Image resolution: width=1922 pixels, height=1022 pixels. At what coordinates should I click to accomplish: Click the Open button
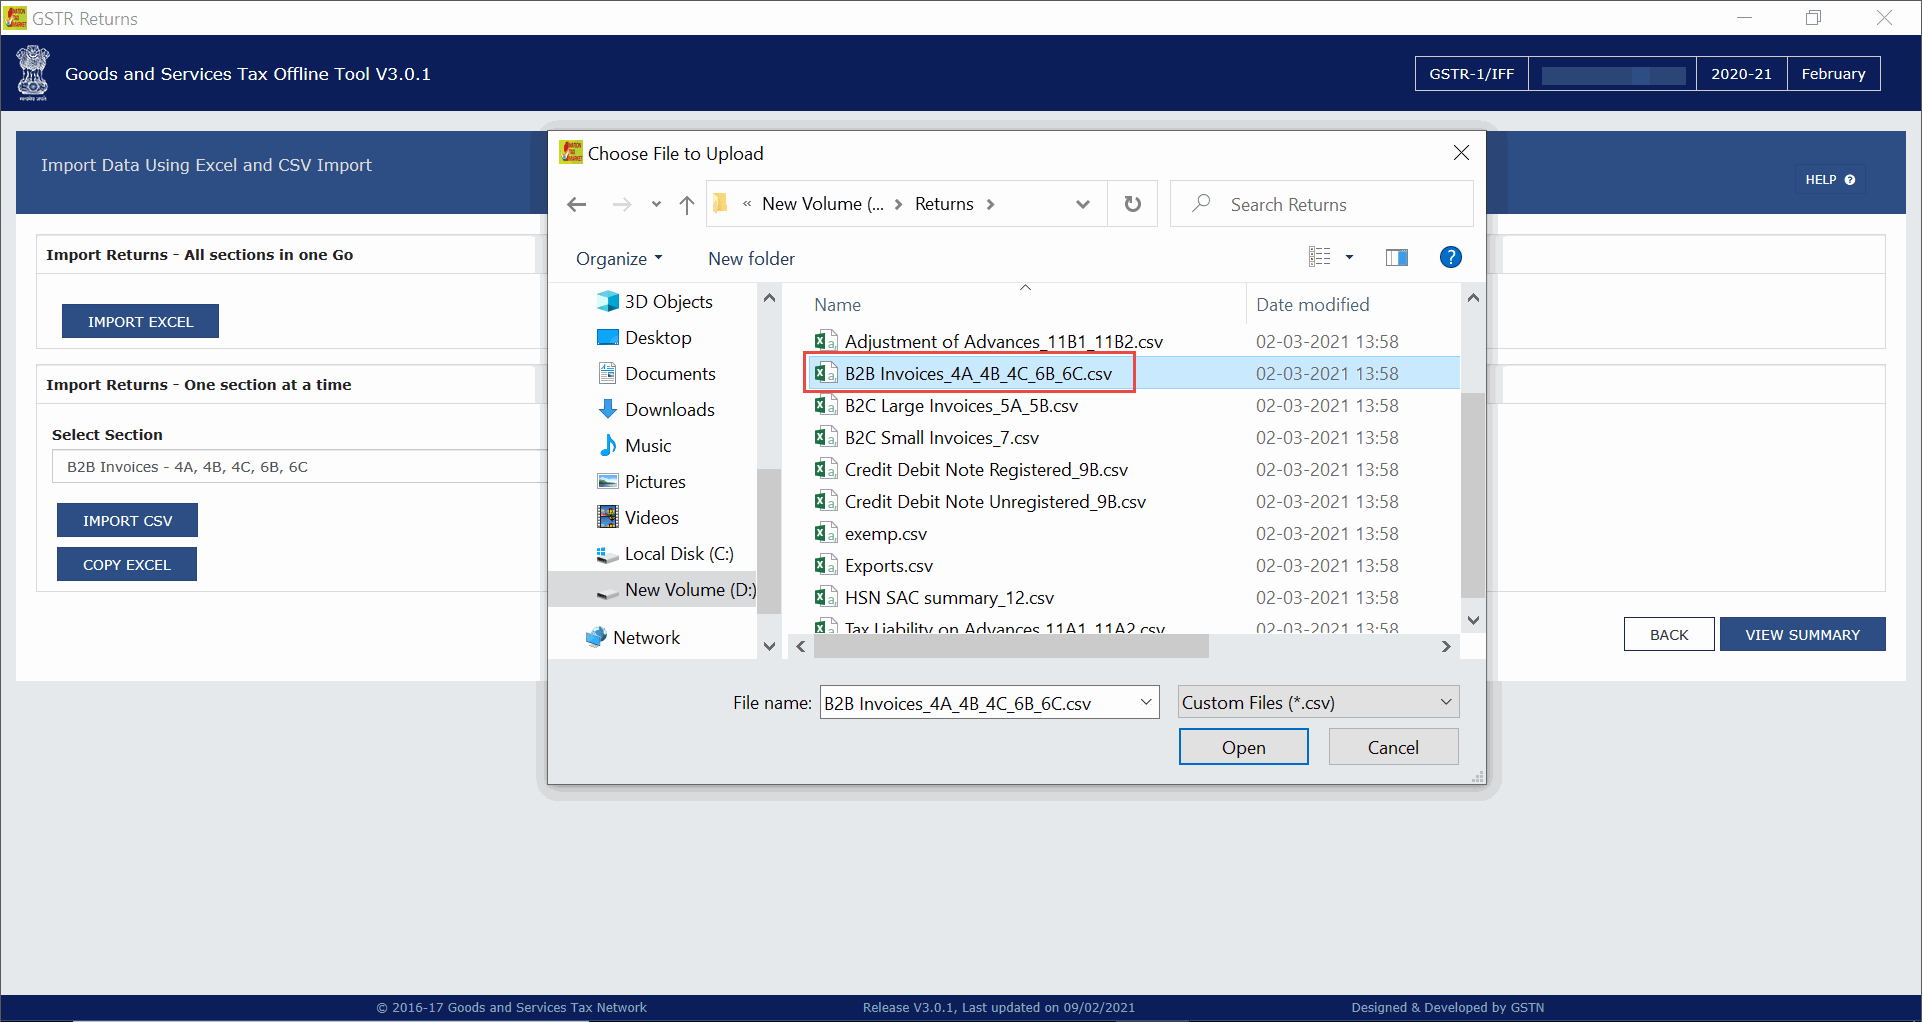pos(1243,747)
